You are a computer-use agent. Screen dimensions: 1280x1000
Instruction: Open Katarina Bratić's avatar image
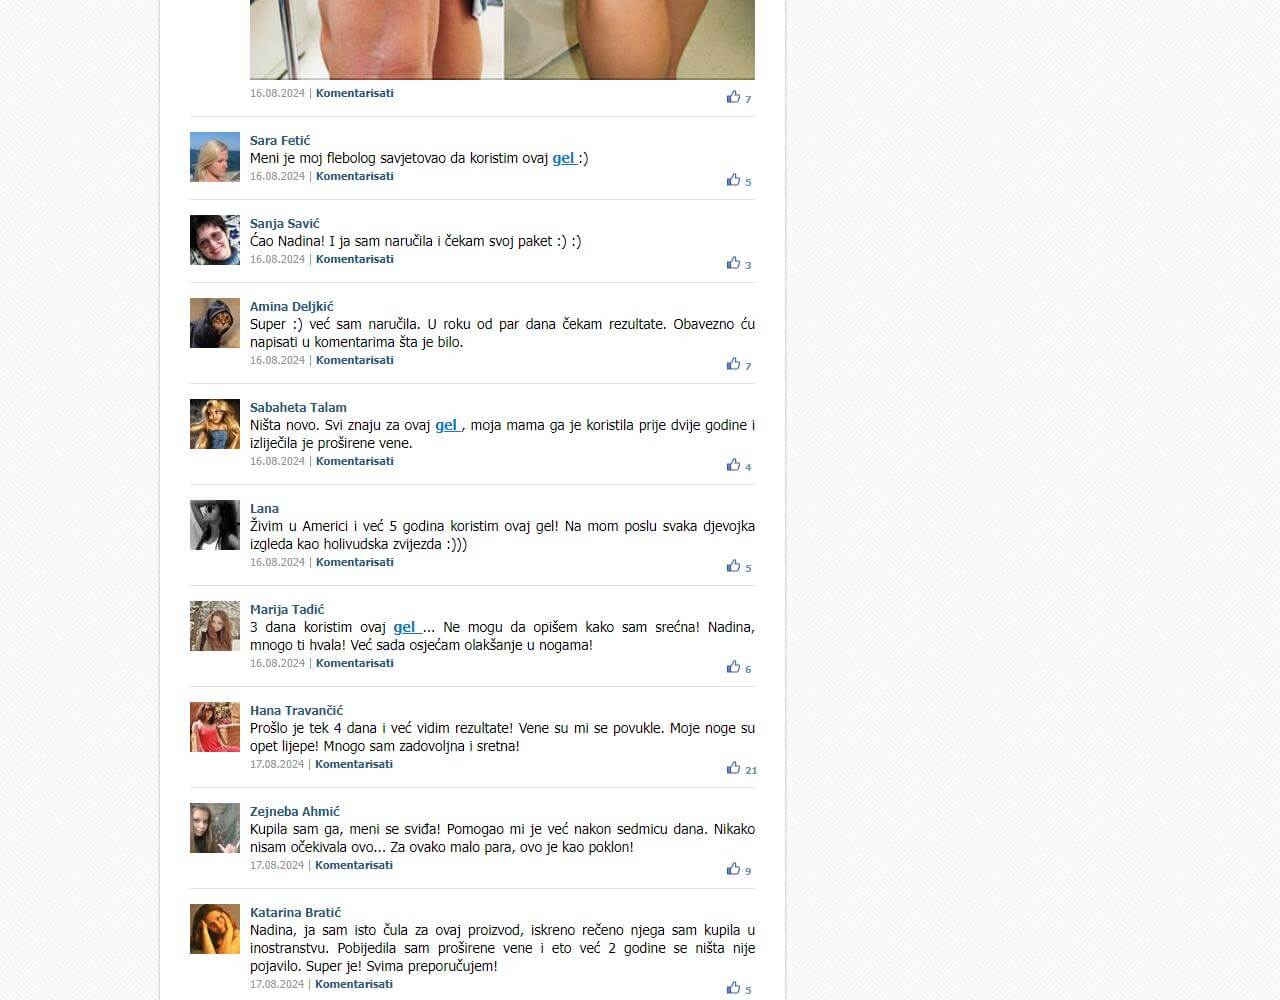click(215, 929)
